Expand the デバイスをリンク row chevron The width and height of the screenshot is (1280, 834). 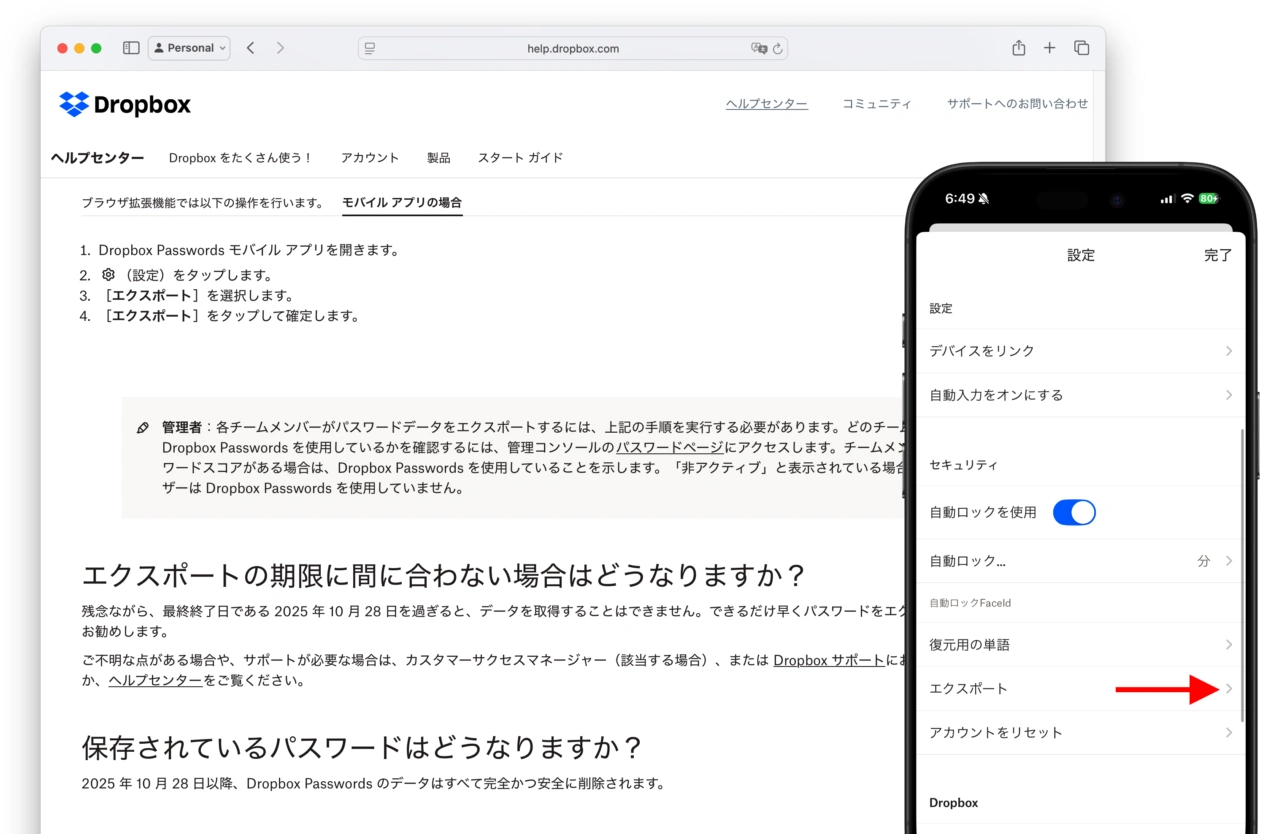tap(1228, 351)
